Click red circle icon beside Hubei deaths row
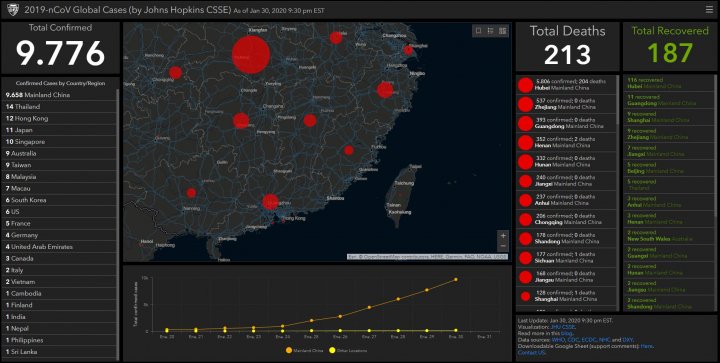 pos(525,85)
